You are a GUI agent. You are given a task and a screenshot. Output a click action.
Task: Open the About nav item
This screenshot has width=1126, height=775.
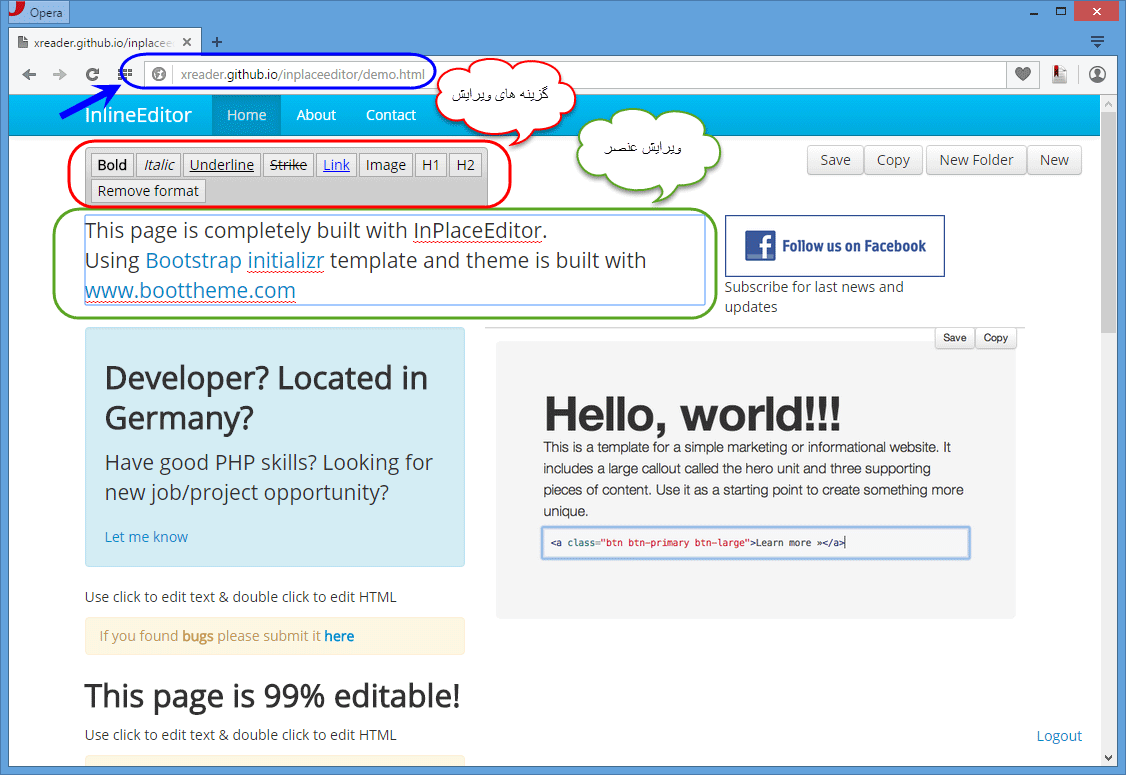click(x=316, y=115)
